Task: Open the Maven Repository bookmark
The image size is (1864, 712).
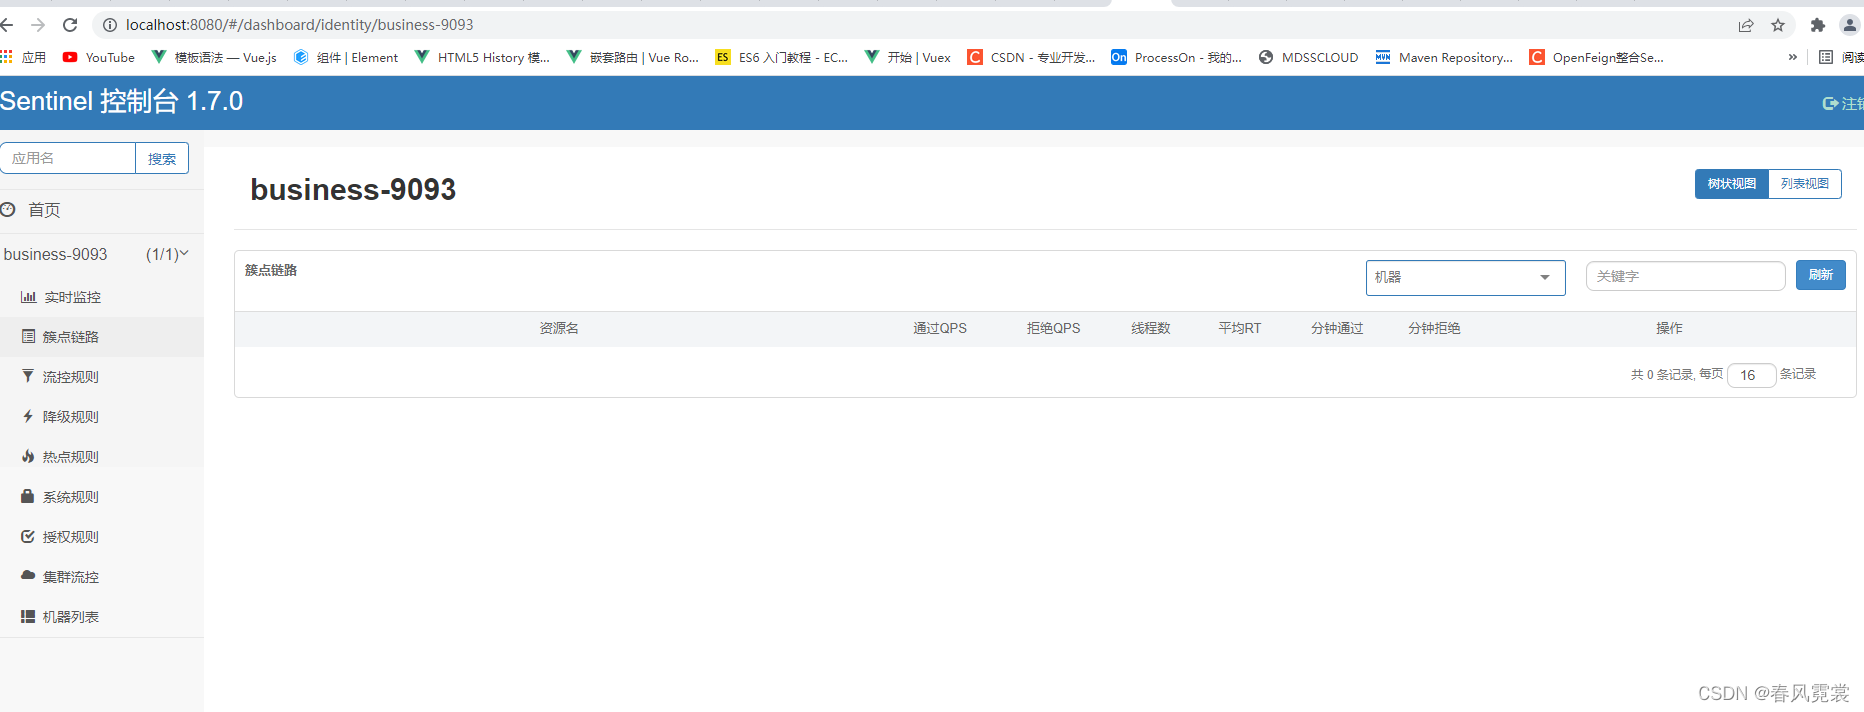Action: [x=1444, y=57]
